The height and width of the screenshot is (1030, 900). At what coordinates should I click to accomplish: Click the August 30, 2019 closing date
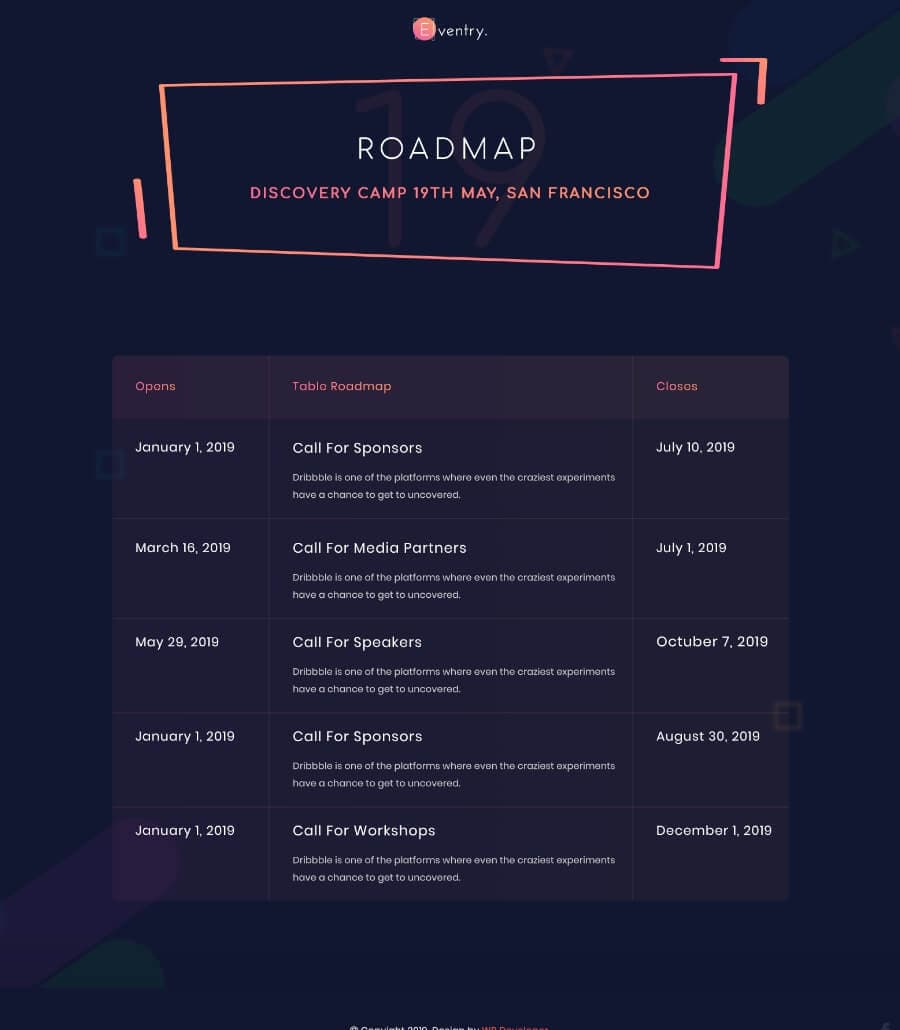point(708,737)
